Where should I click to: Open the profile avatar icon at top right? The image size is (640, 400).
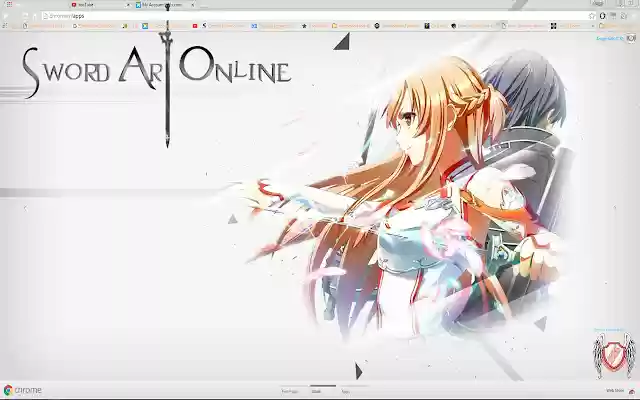631,38
